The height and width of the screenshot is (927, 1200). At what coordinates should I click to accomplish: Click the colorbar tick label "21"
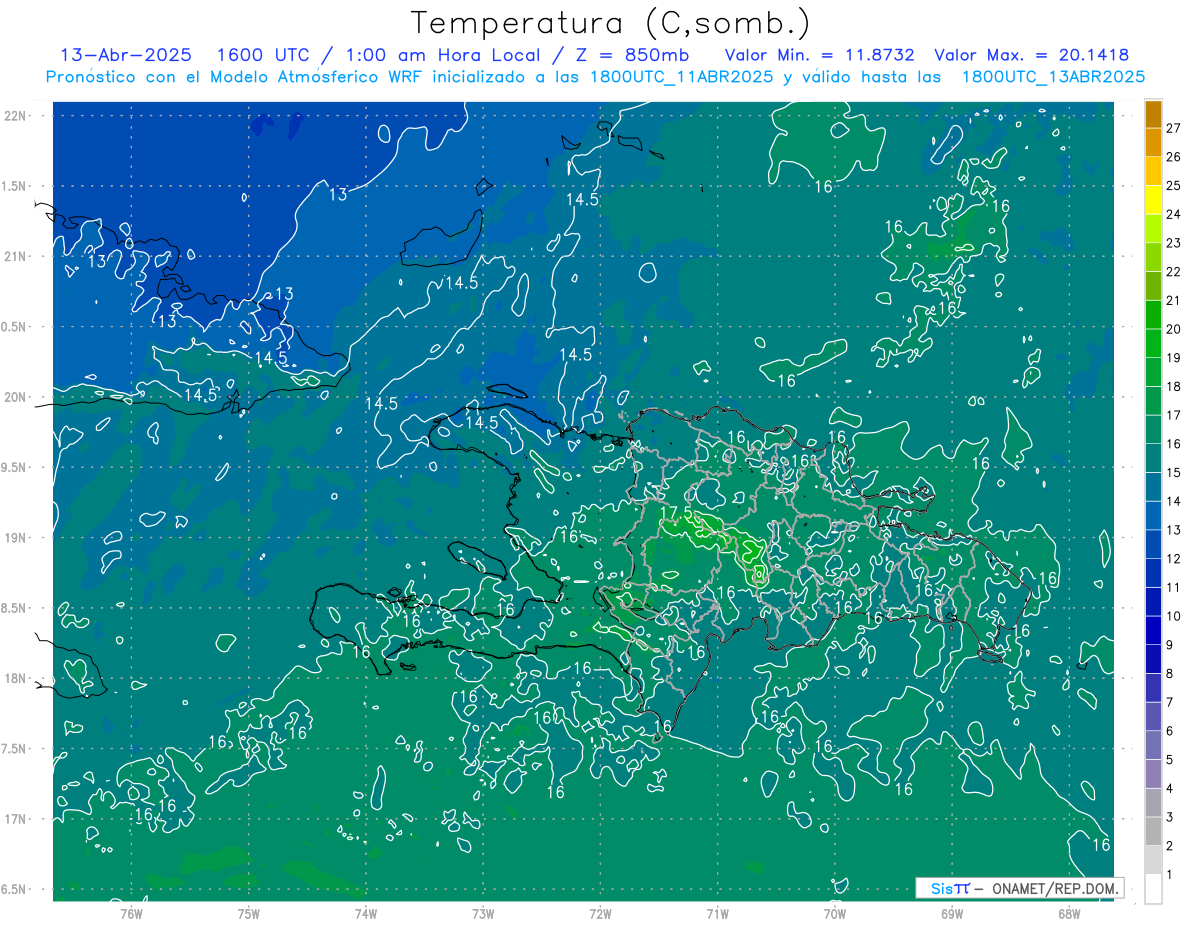click(1174, 301)
